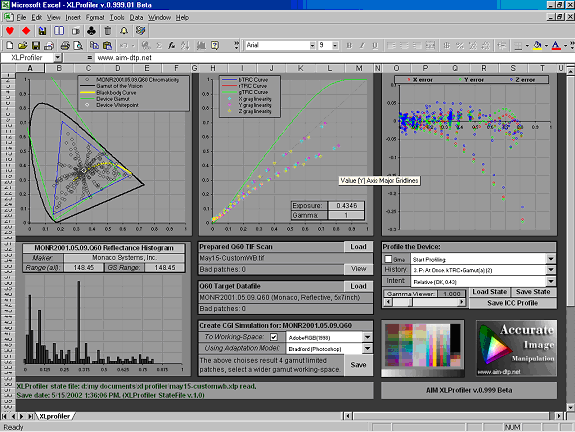Click the red diamond toolbar icon
The height and width of the screenshot is (432, 575).
point(26,31)
